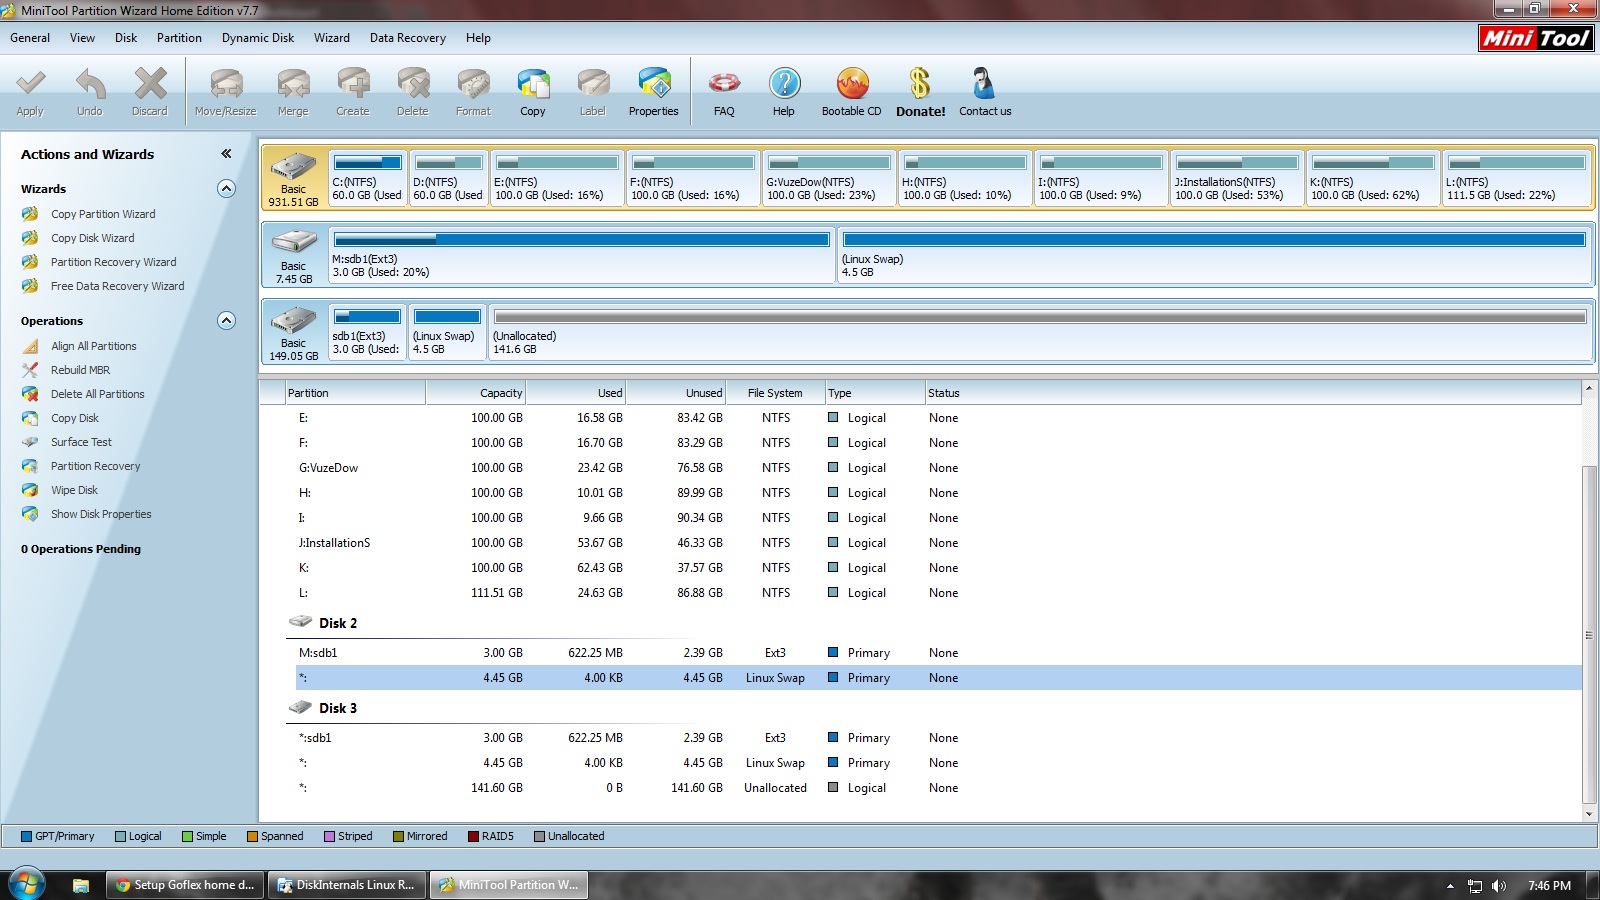Collapse the Wizards section
1600x900 pixels.
click(227, 189)
